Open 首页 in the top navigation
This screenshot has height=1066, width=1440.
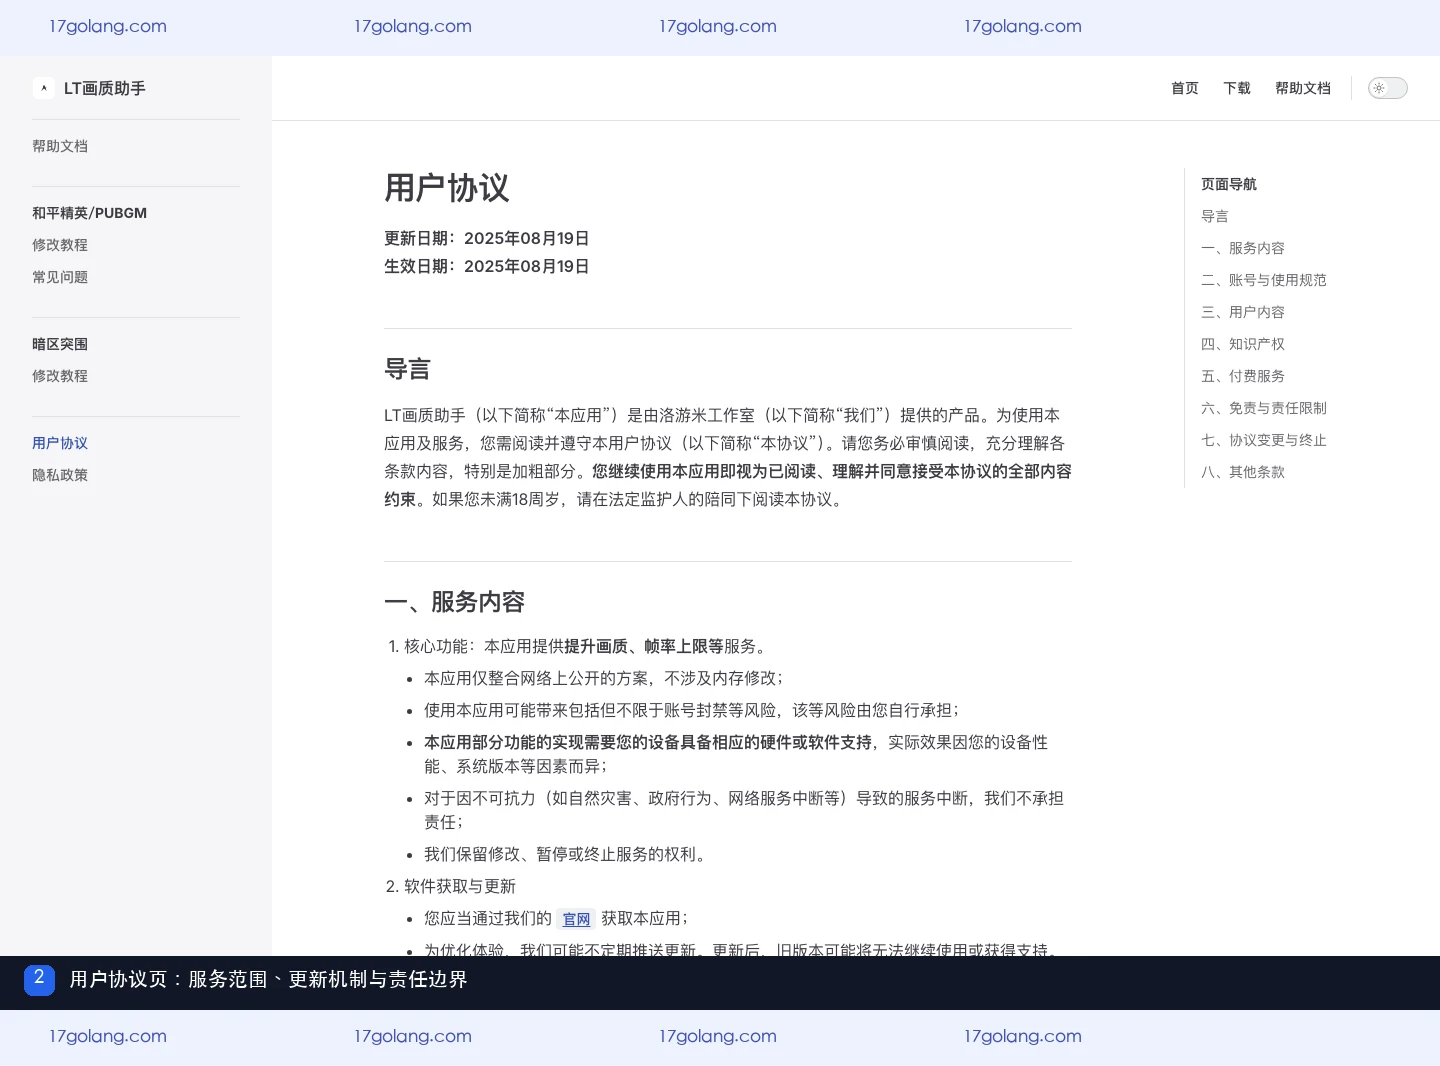point(1185,88)
